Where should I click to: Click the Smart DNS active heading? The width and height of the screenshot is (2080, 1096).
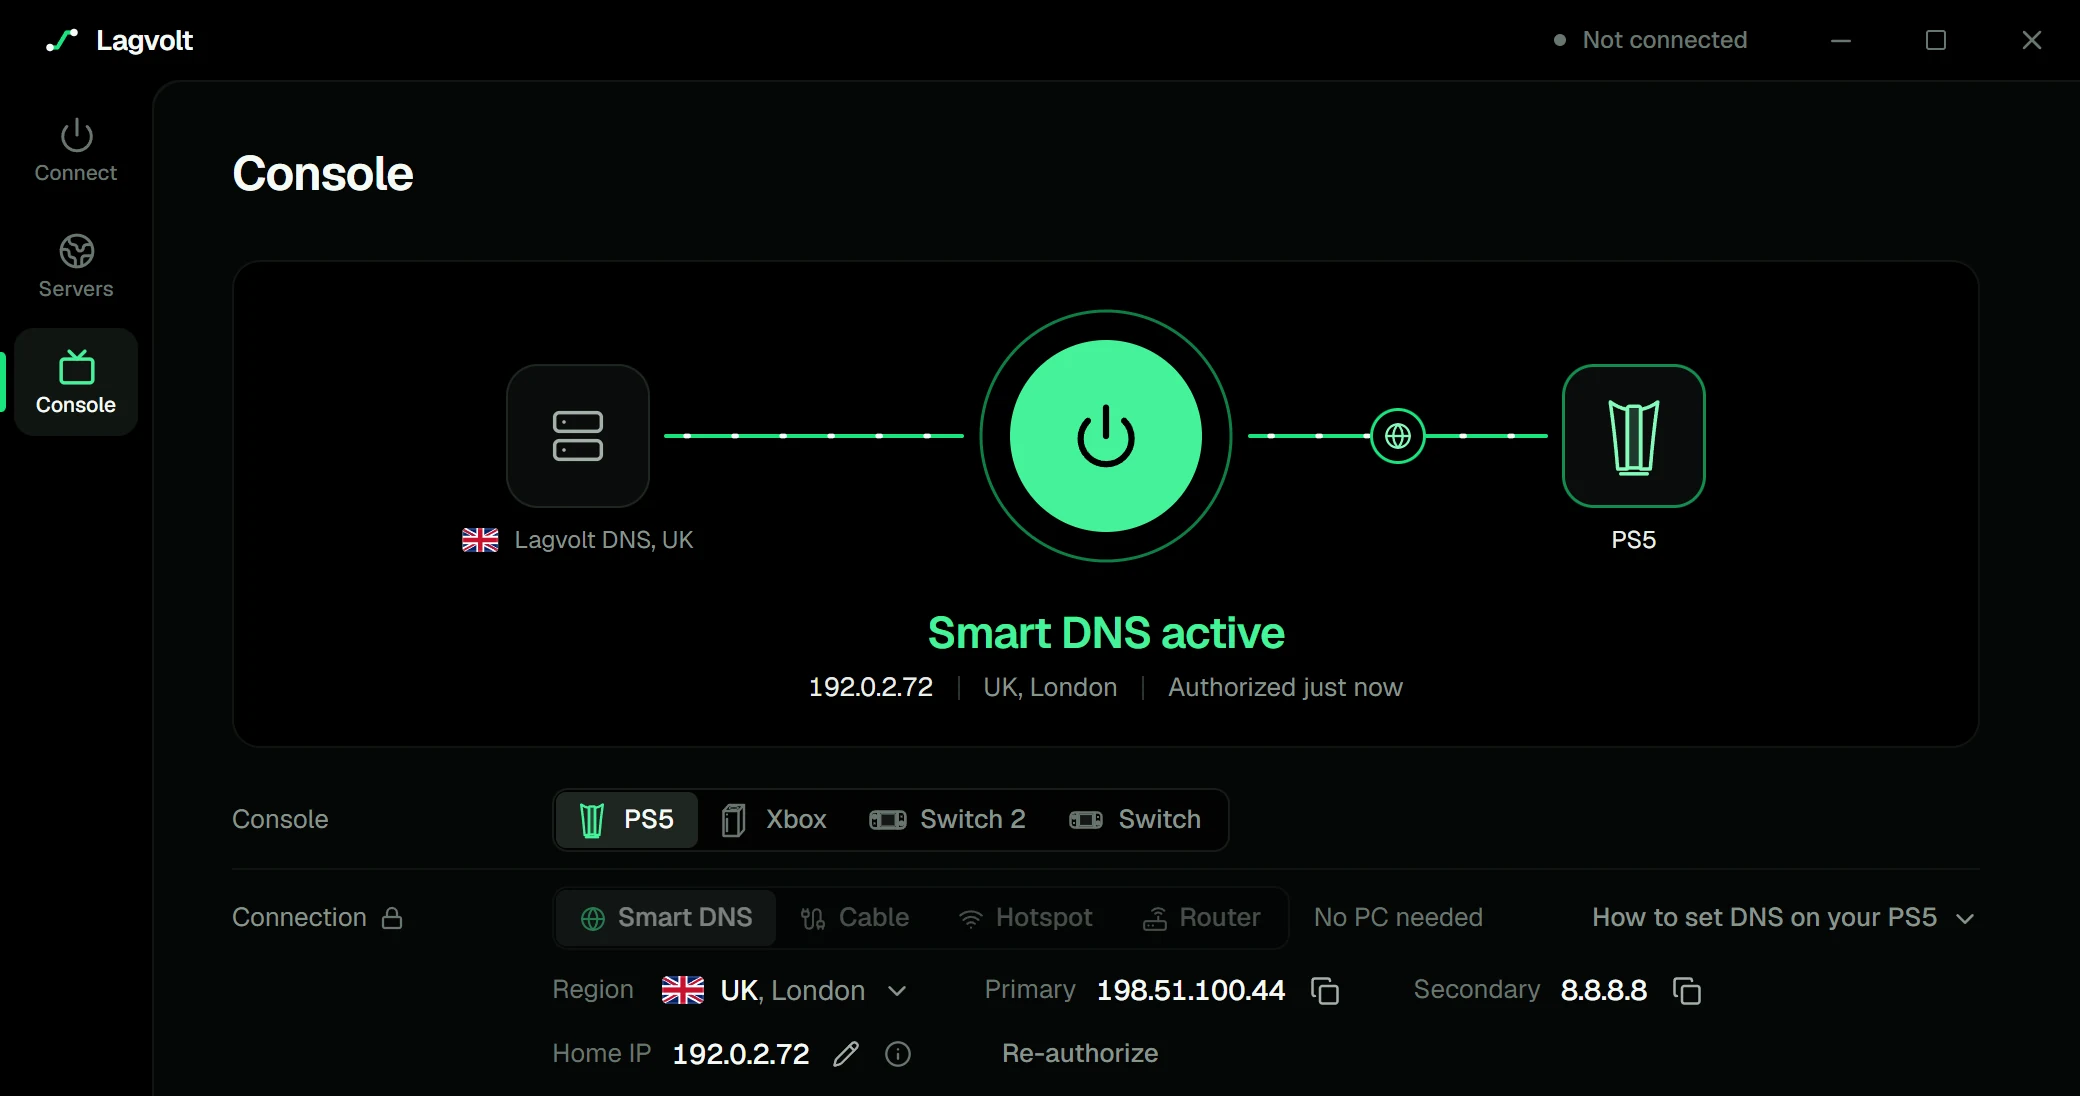1106,633
